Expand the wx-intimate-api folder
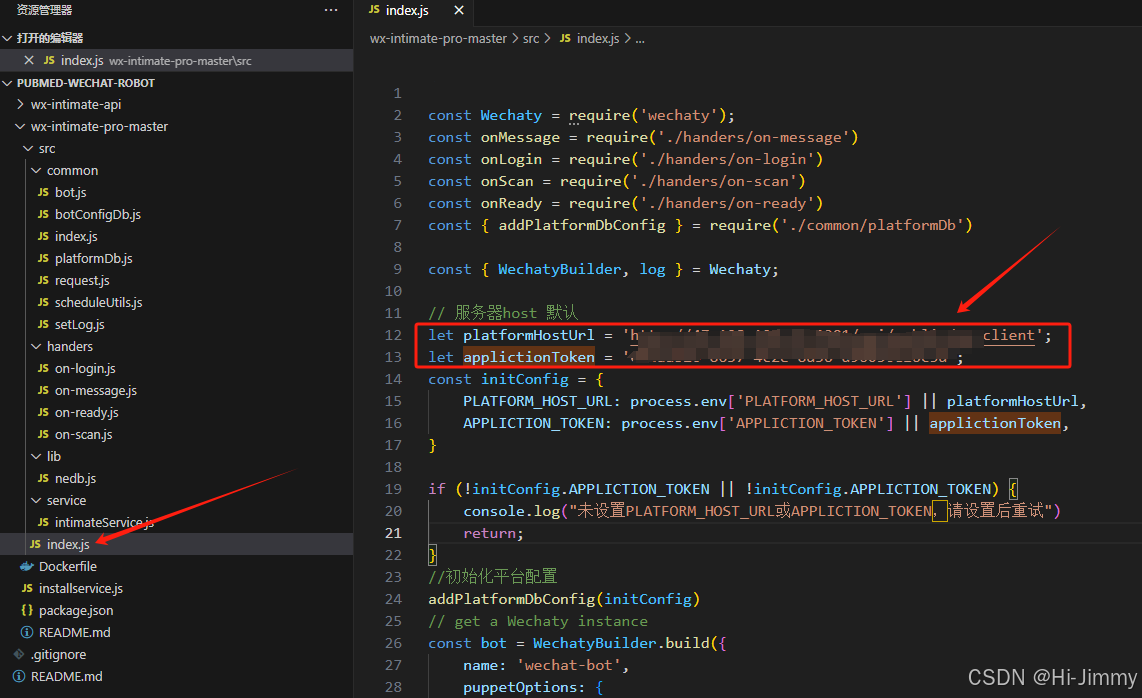This screenshot has width=1142, height=698. pyautogui.click(x=76, y=105)
